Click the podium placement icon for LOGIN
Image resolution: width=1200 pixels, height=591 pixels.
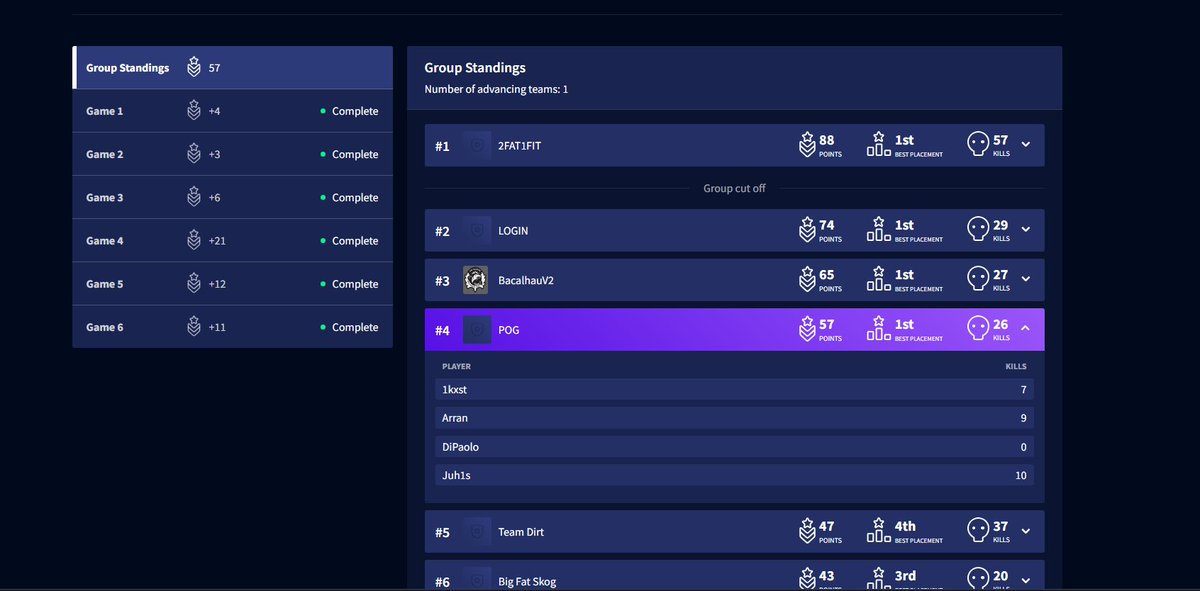pyautogui.click(x=879, y=229)
